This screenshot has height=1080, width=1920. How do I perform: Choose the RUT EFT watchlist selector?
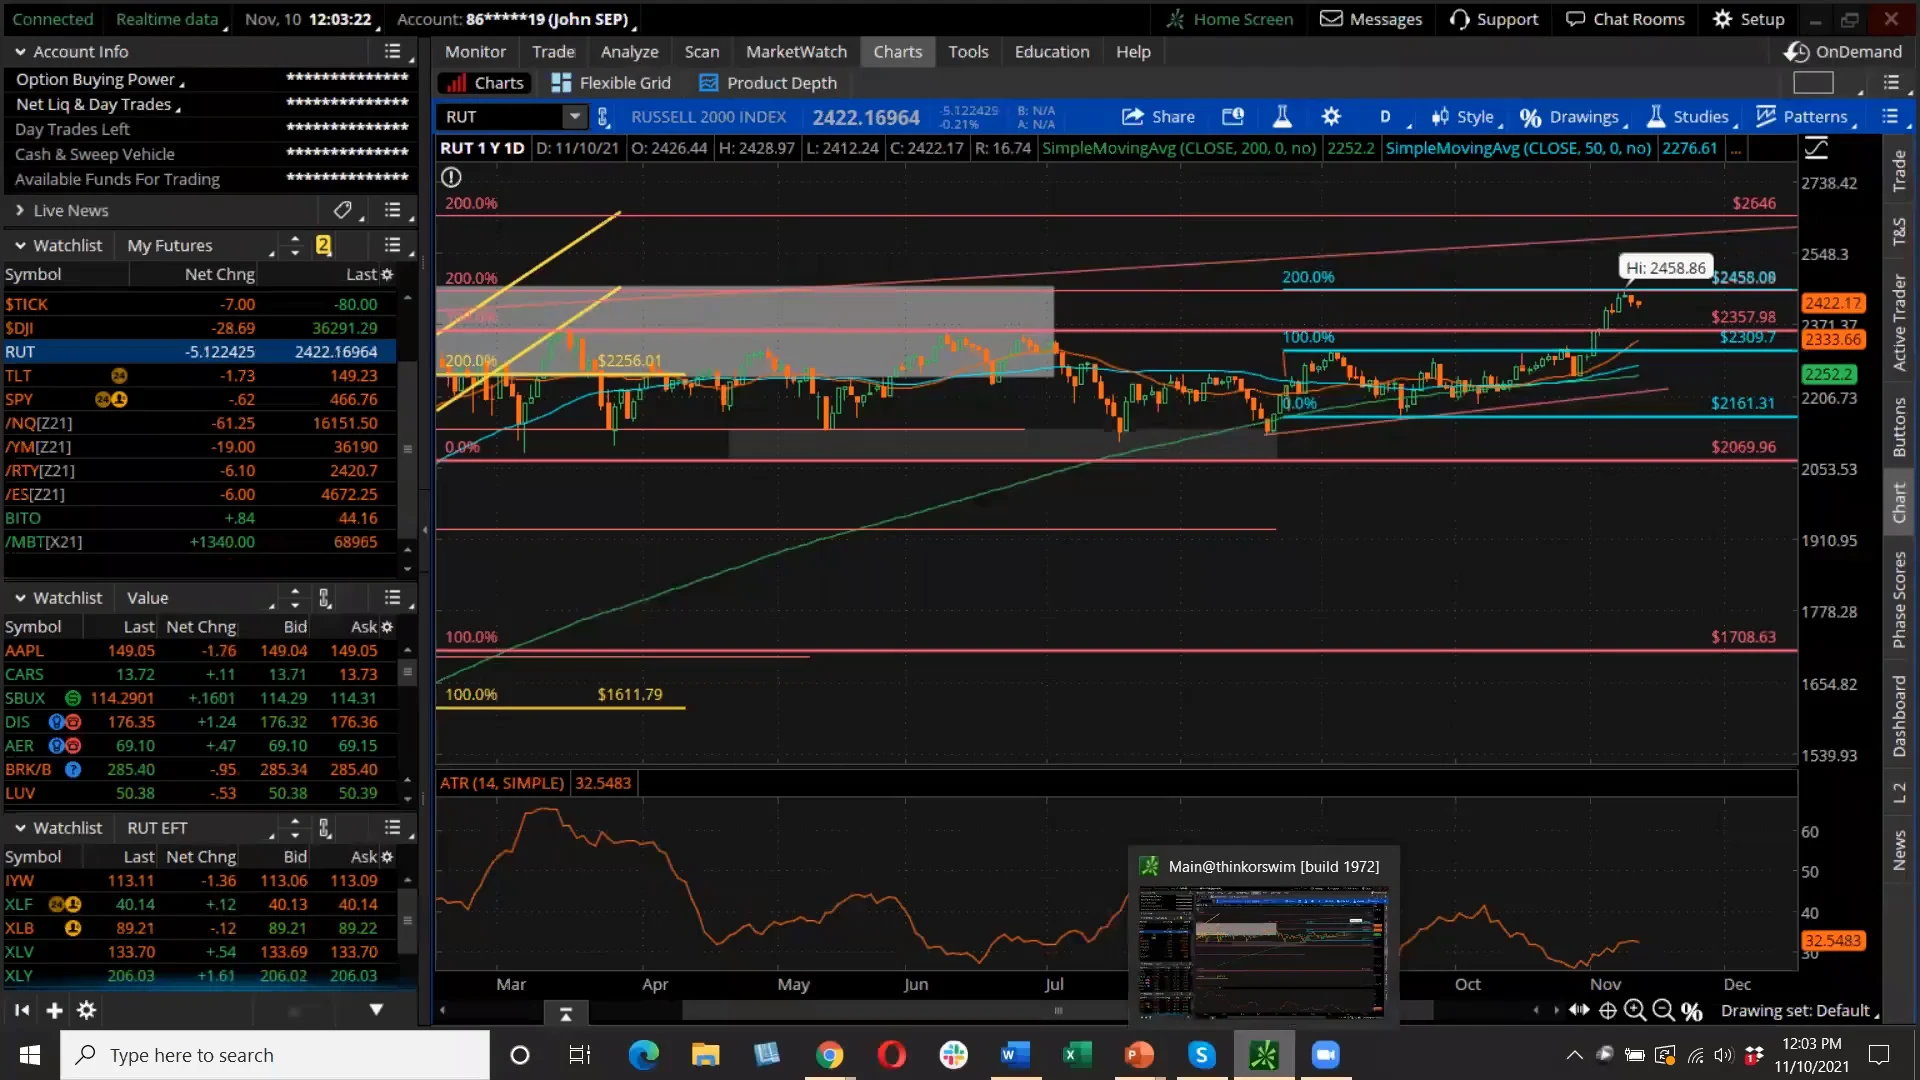200,828
